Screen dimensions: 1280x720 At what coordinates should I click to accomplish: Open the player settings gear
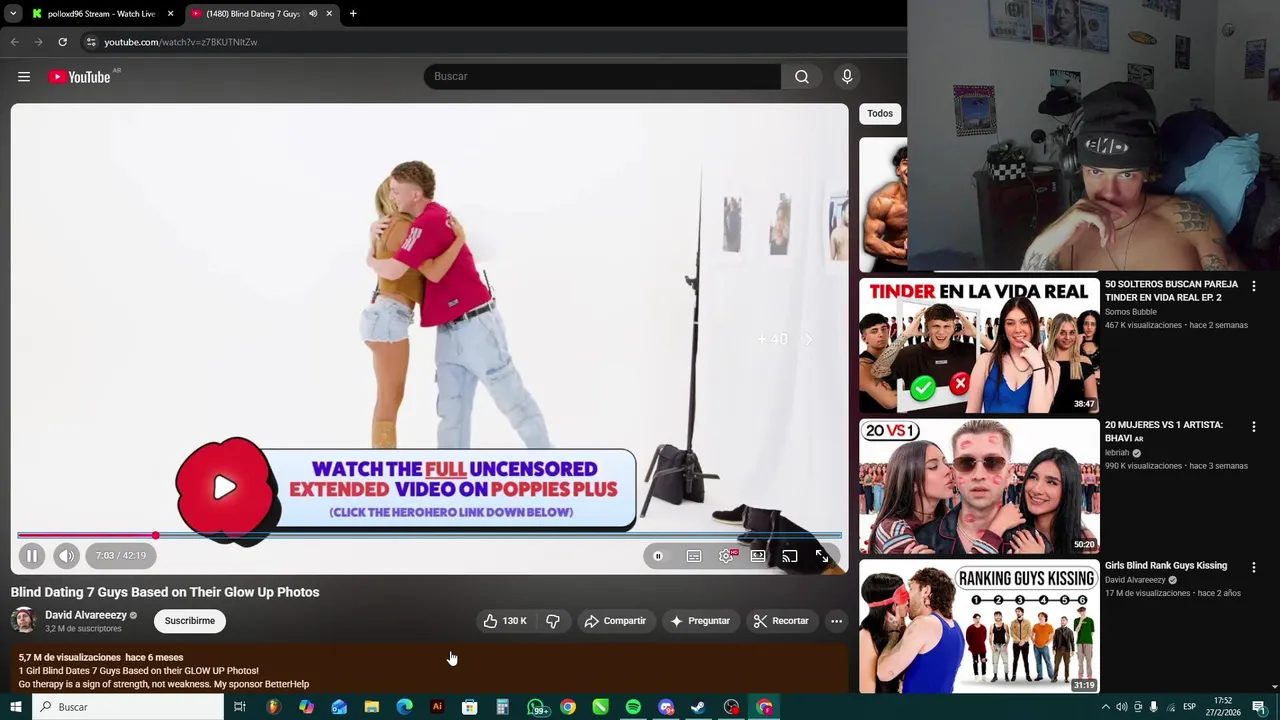tap(726, 556)
